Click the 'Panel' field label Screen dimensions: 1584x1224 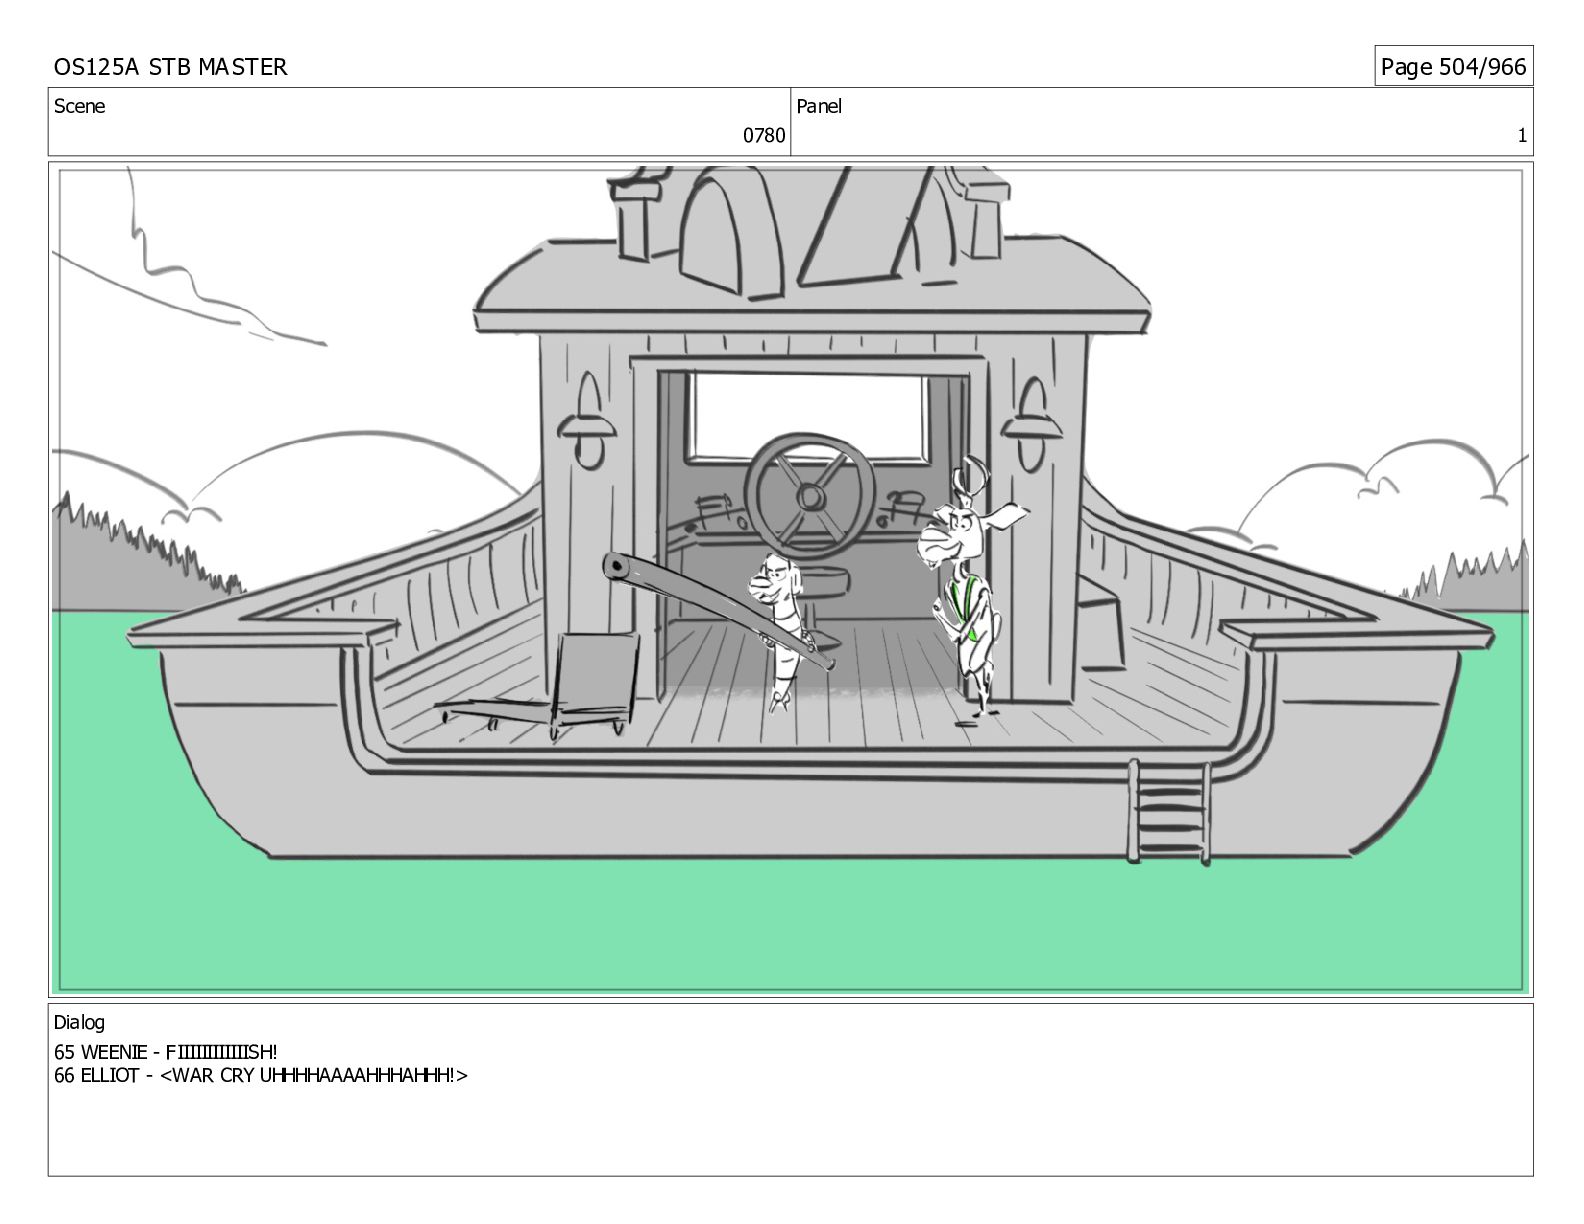(819, 106)
